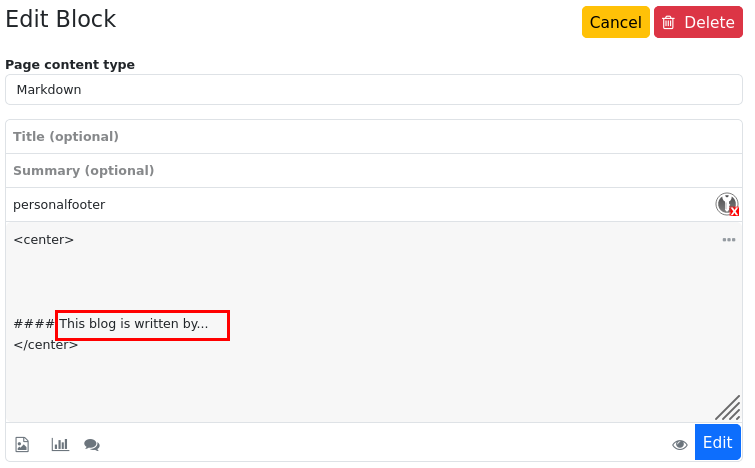Open the three-dots menu in the editor

(729, 240)
